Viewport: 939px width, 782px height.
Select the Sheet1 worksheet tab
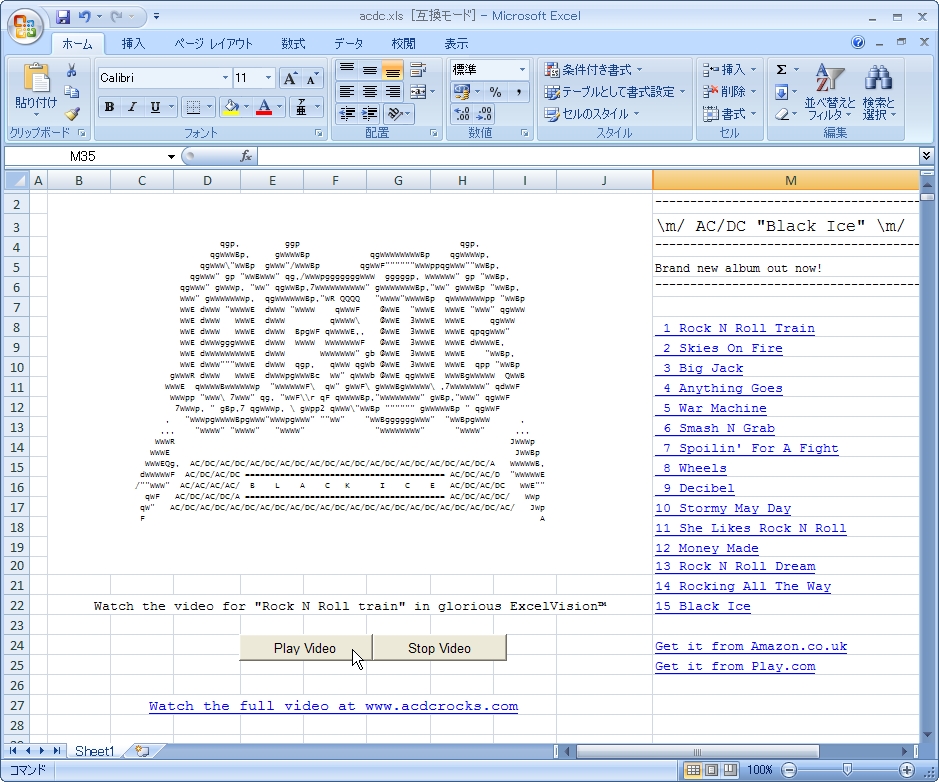(x=94, y=751)
